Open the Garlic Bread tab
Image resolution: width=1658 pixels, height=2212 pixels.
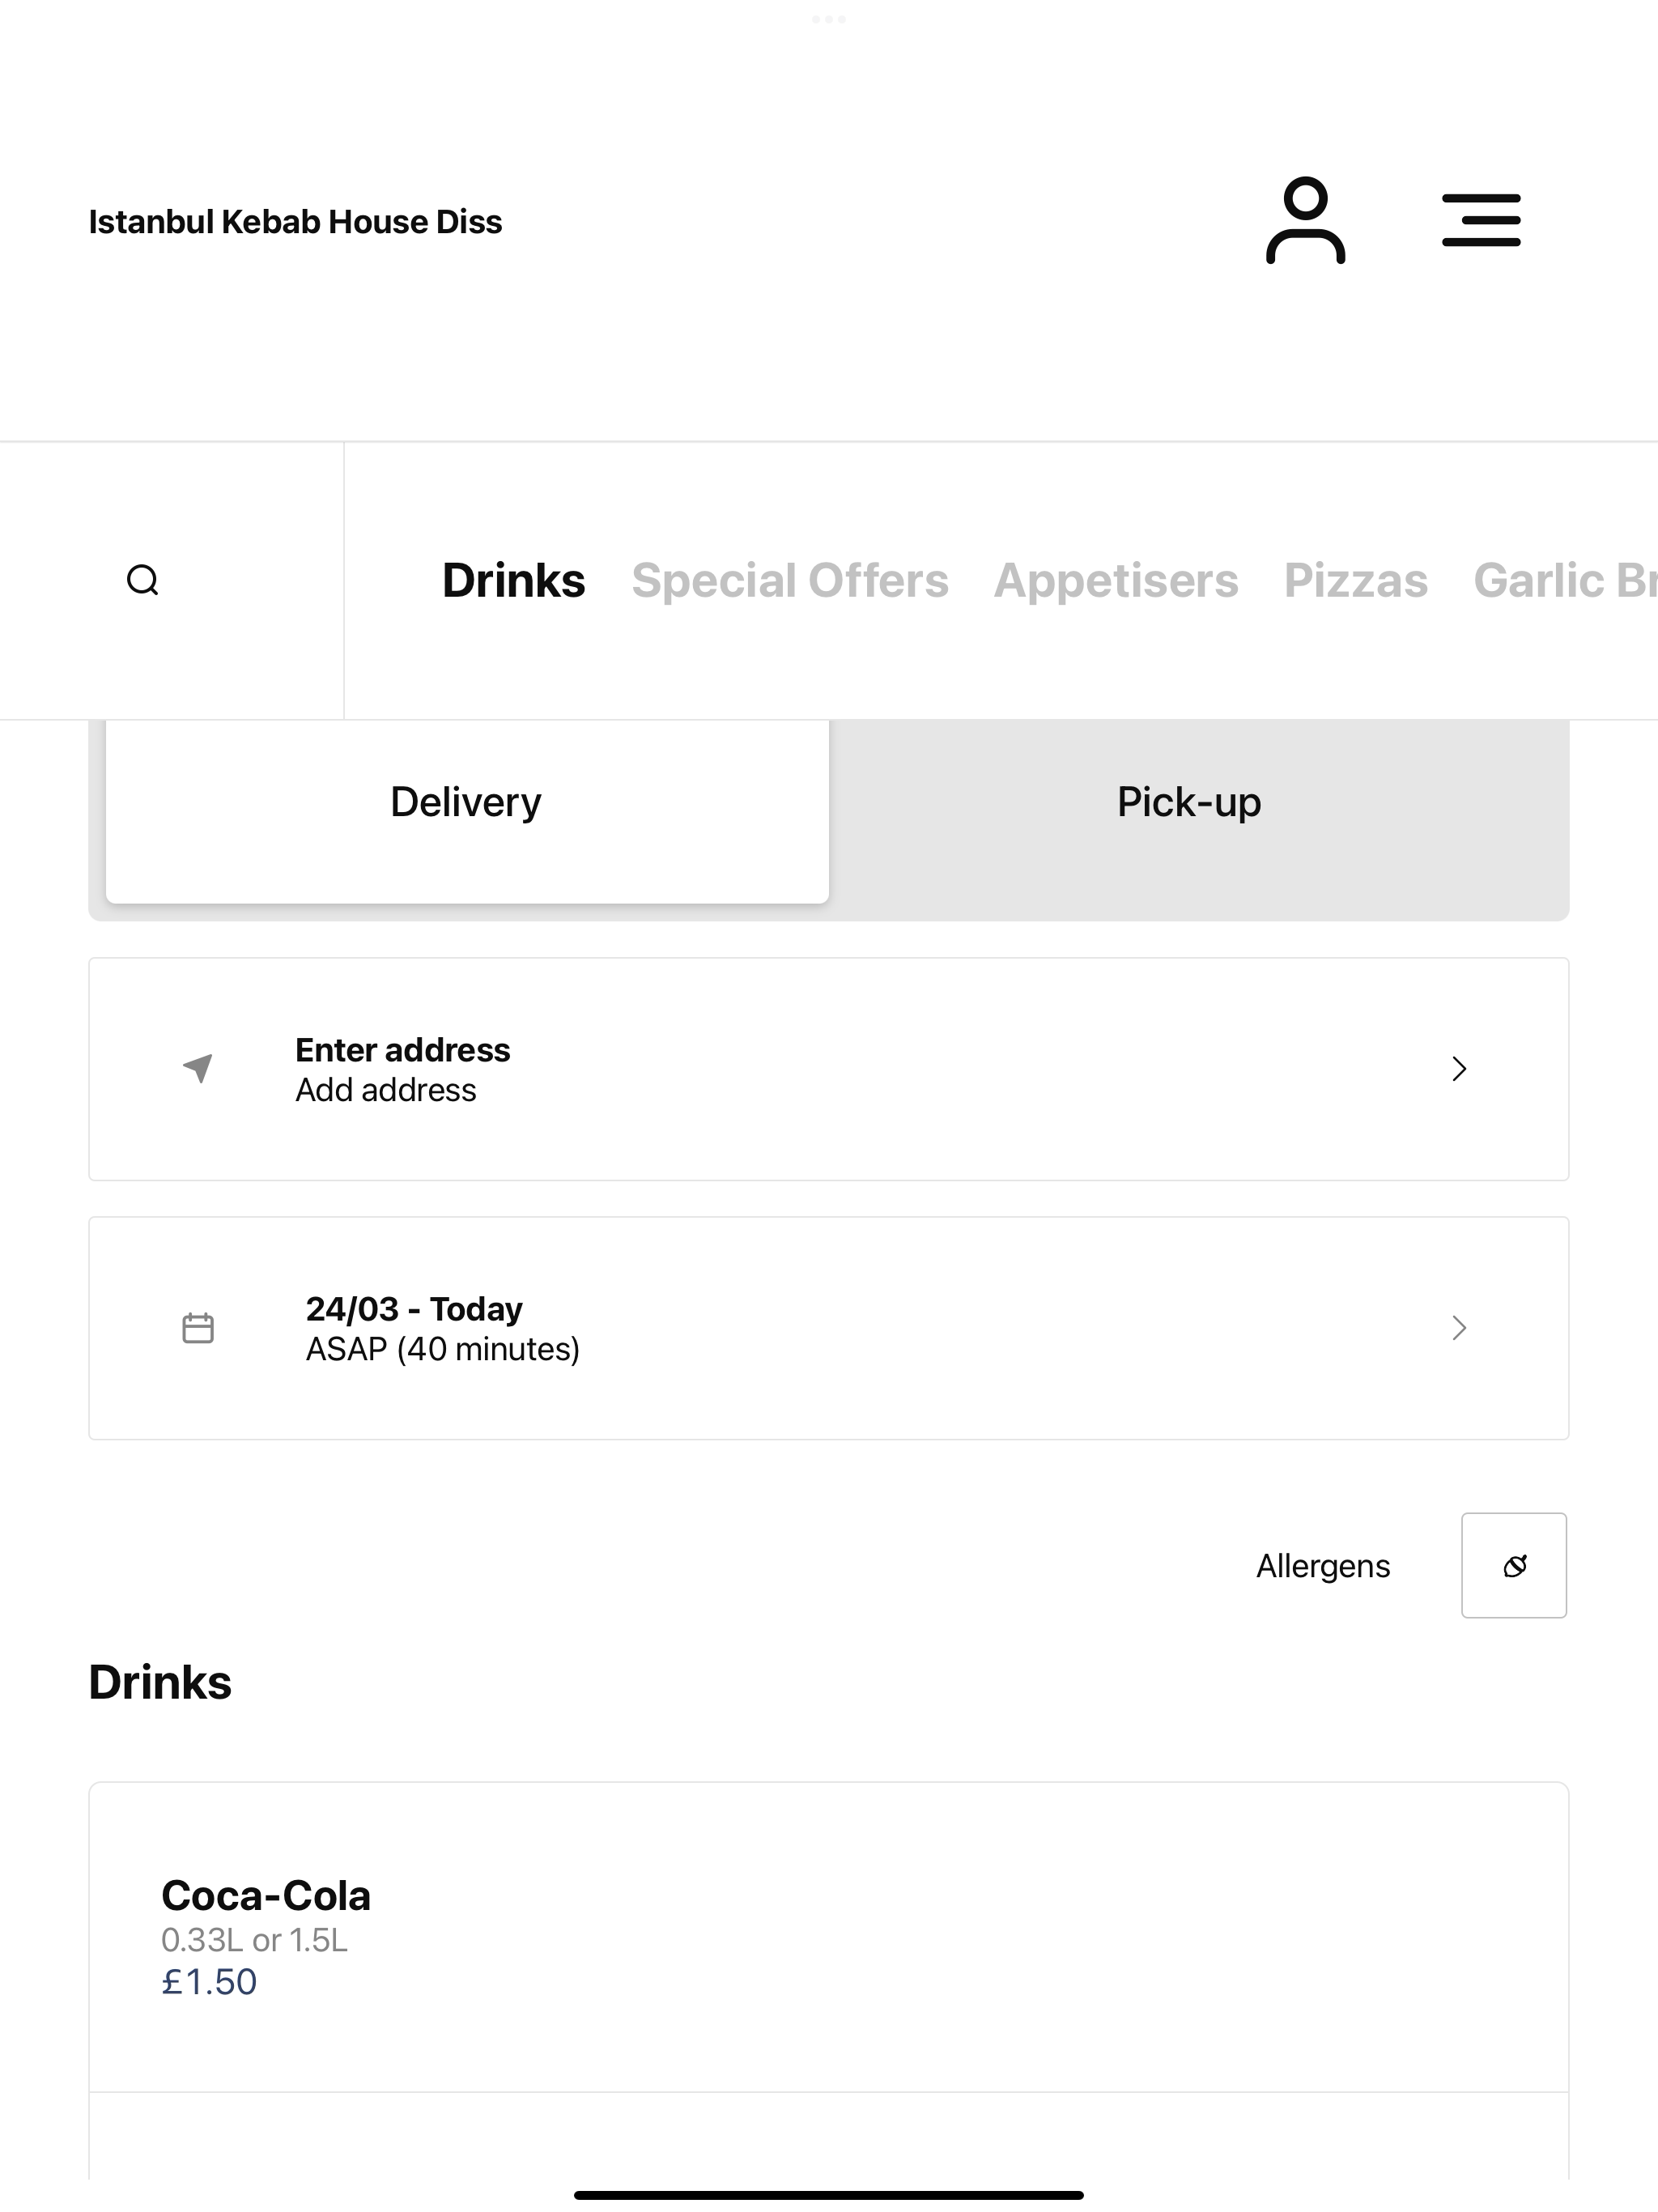(x=1565, y=581)
